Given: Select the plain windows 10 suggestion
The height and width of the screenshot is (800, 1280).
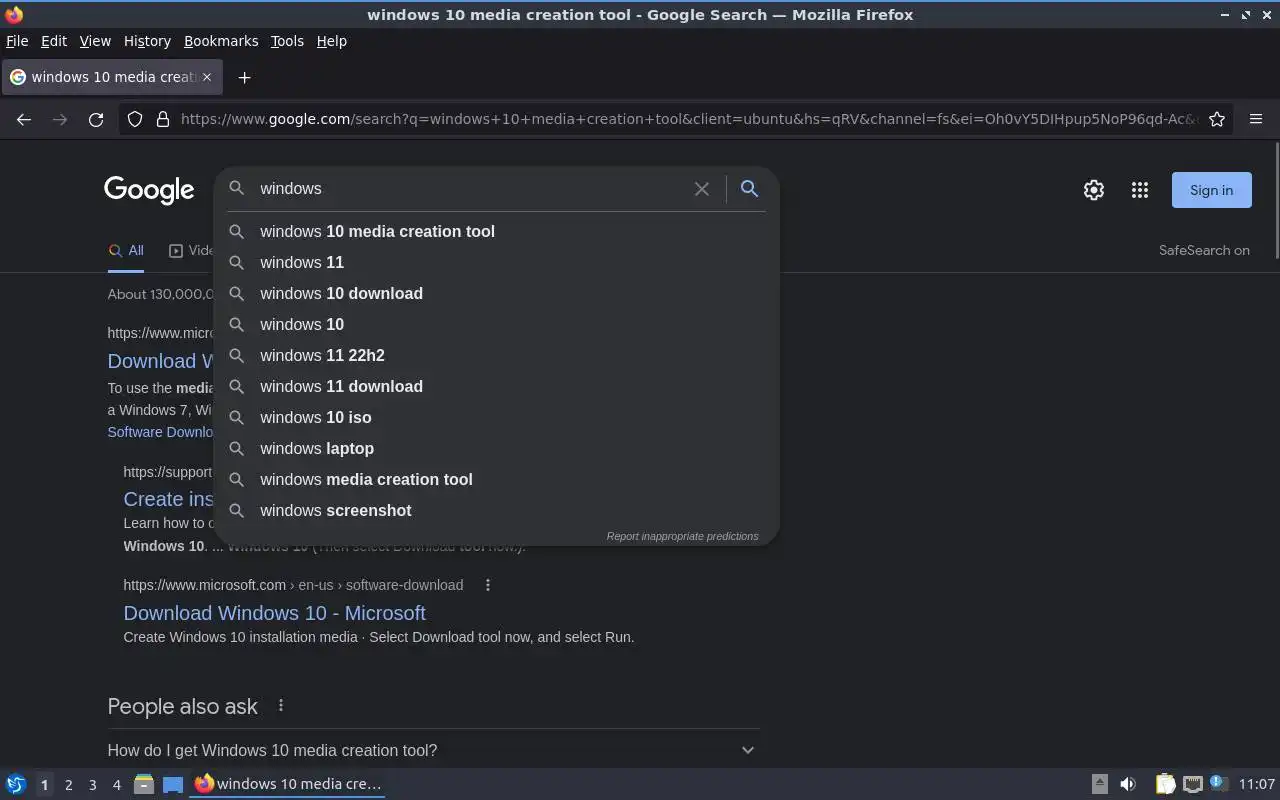Looking at the screenshot, I should point(497,324).
